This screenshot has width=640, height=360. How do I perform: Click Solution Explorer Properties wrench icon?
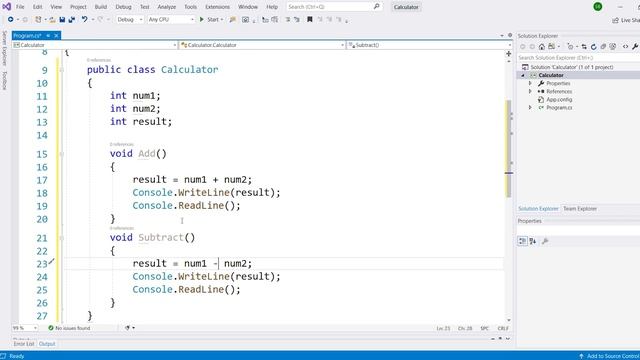click(x=635, y=47)
